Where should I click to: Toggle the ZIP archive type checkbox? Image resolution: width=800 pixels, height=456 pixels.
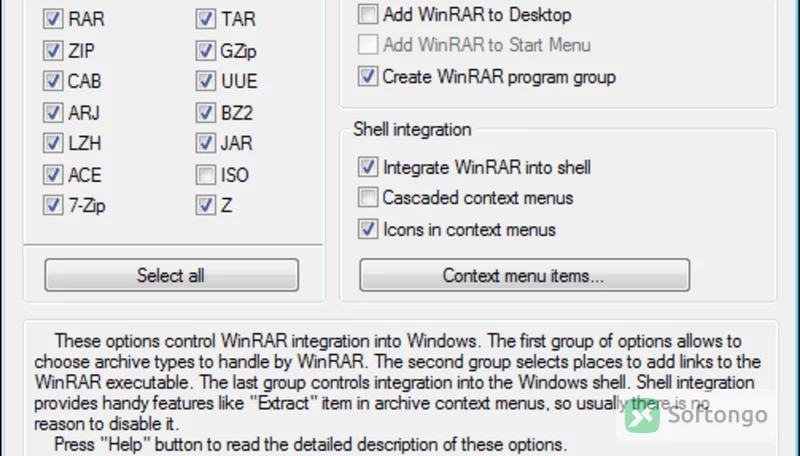53,50
